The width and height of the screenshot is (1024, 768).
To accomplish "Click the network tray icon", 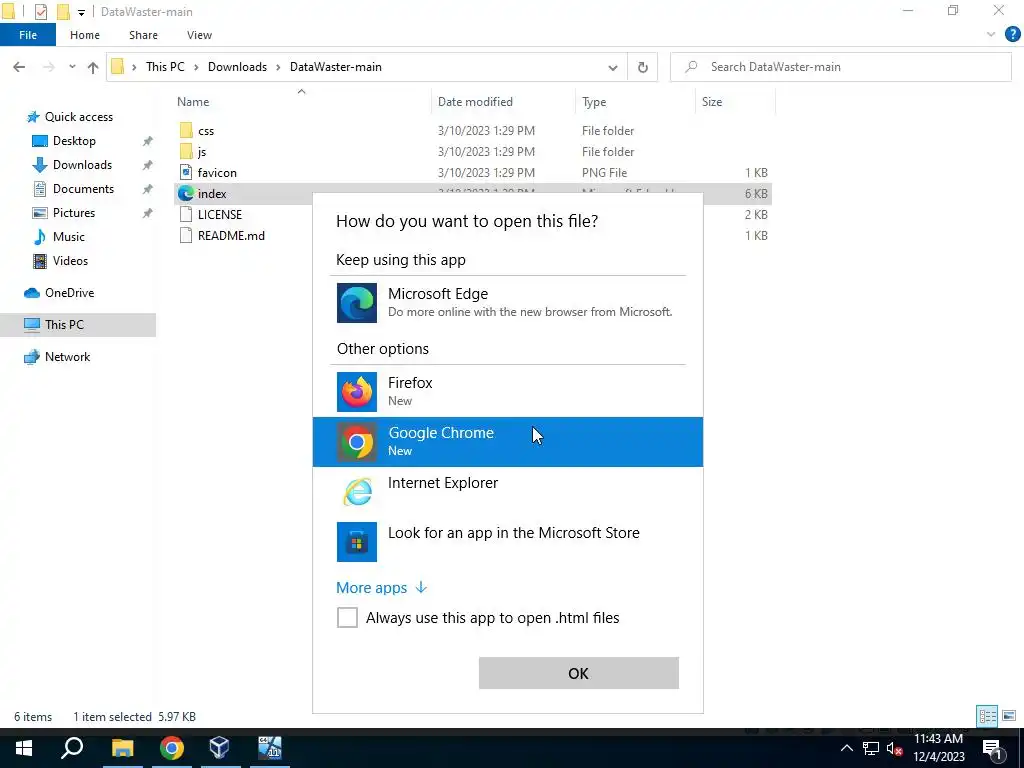I will click(871, 749).
